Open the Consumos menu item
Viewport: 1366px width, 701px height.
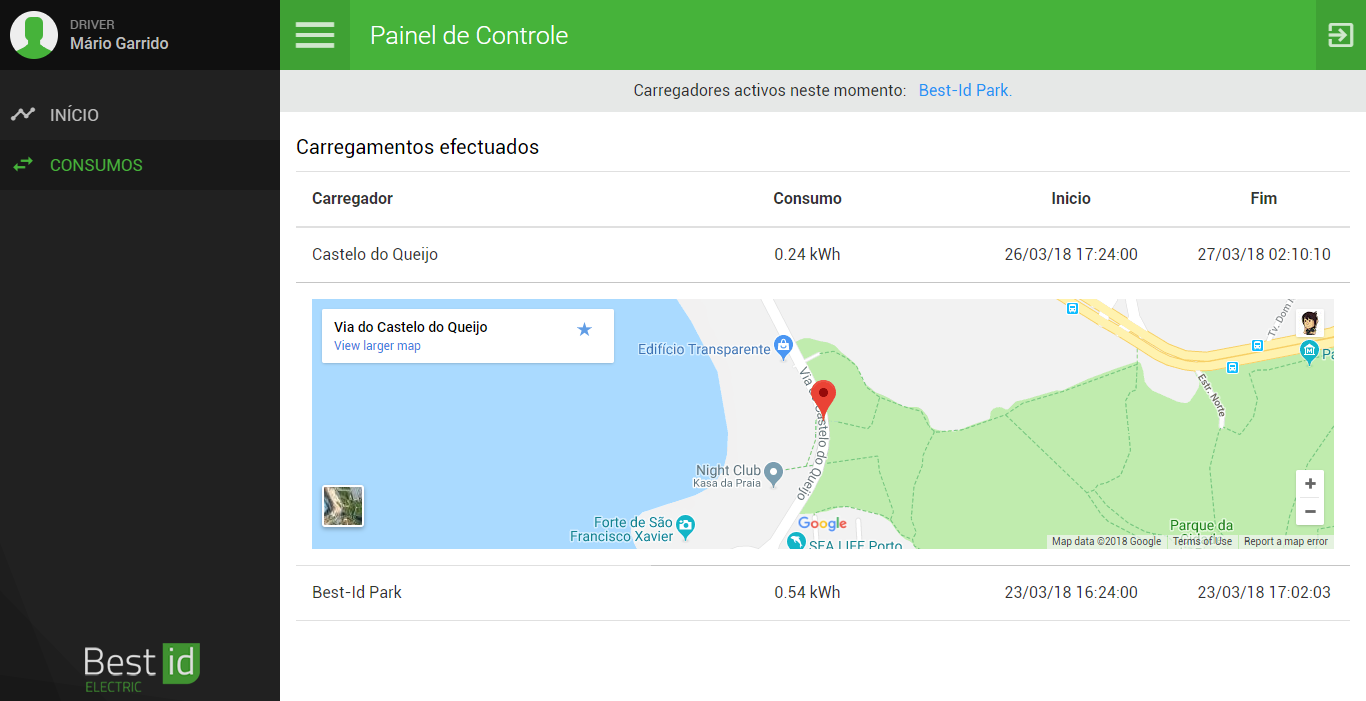140,165
